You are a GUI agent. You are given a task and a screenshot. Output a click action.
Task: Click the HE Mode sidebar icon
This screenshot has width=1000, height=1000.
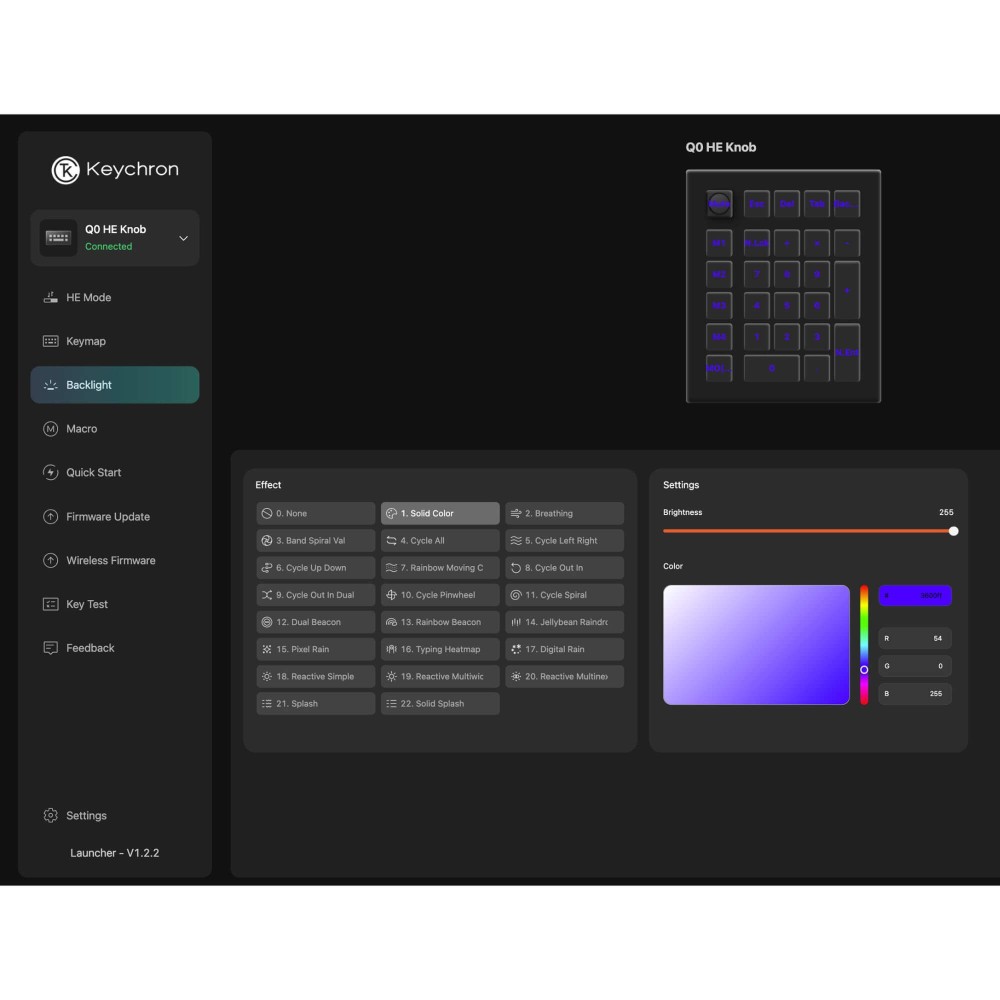(50, 297)
